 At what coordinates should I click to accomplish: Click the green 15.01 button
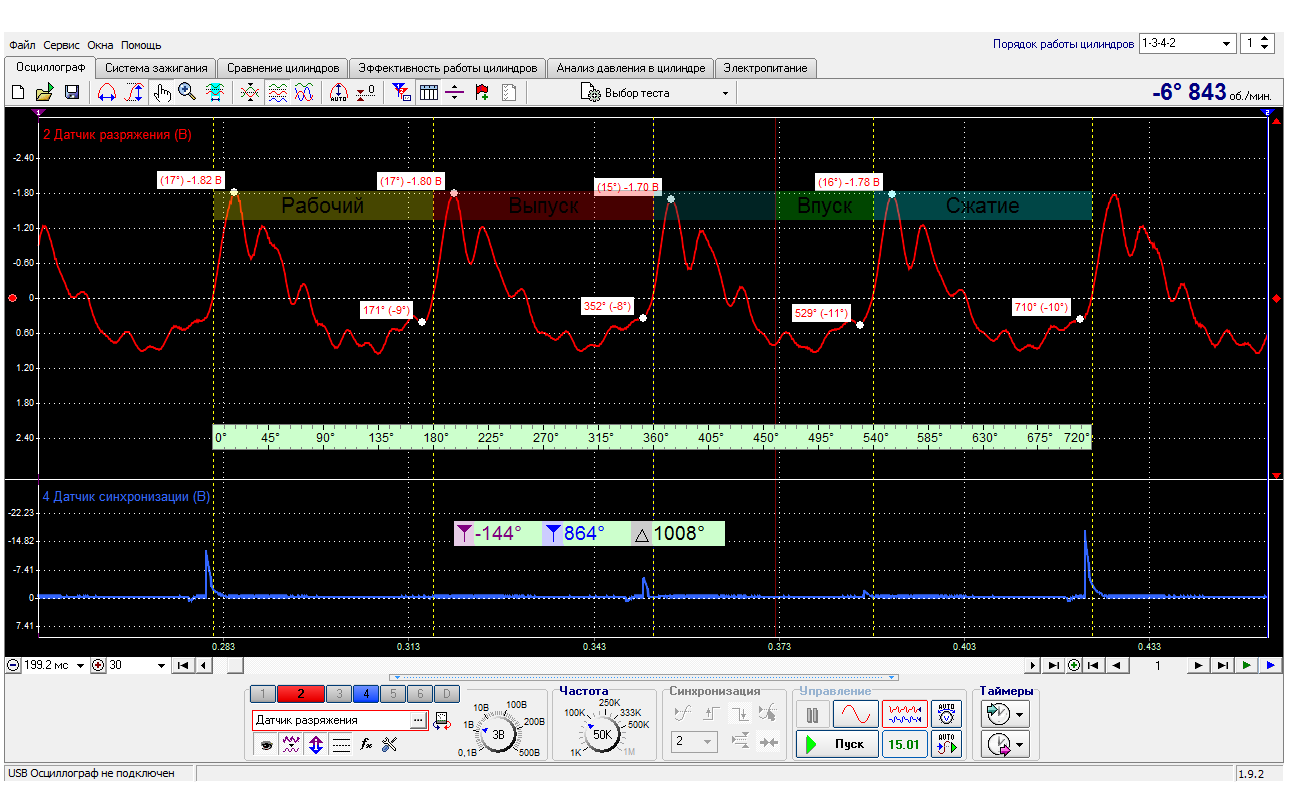pyautogui.click(x=903, y=744)
